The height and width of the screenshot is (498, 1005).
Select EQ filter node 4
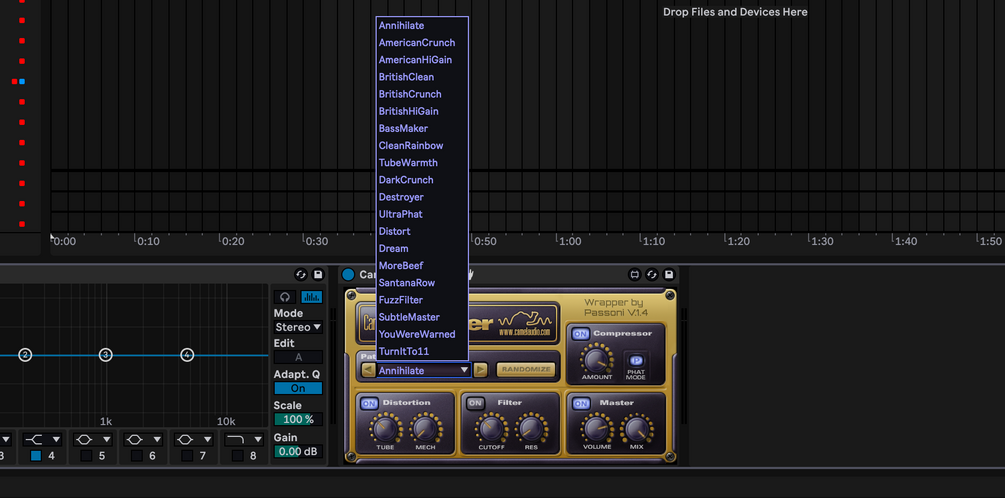click(187, 354)
